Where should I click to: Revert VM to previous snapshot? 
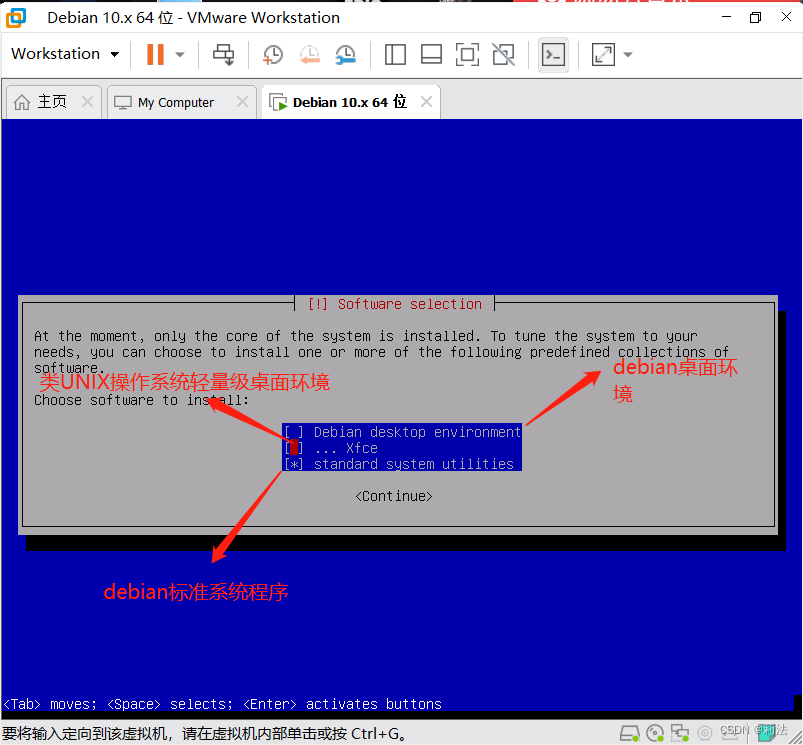[x=309, y=54]
